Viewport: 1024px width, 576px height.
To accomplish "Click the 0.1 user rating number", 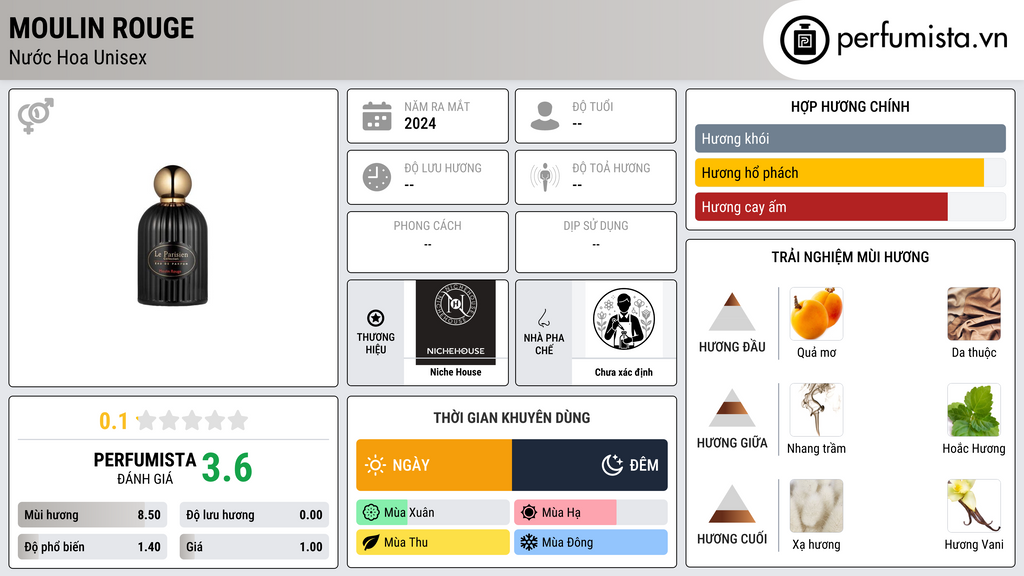I will 114,421.
